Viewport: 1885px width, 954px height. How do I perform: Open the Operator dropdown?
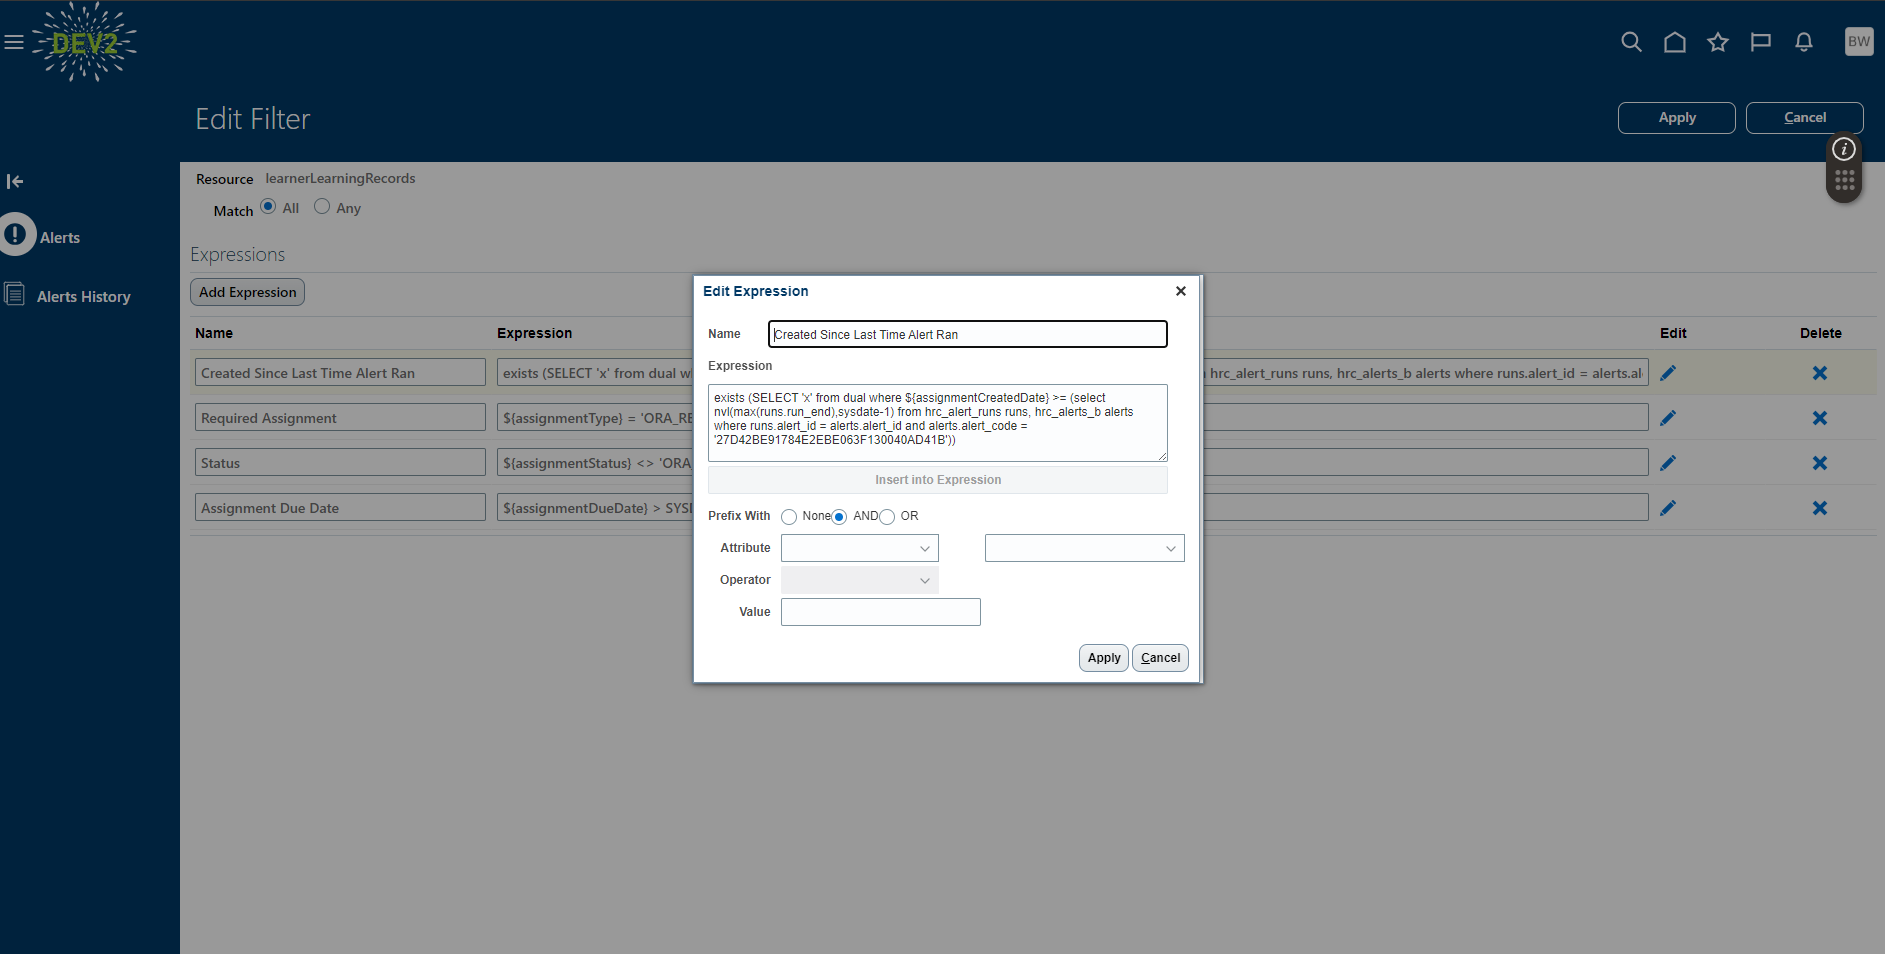[860, 580]
